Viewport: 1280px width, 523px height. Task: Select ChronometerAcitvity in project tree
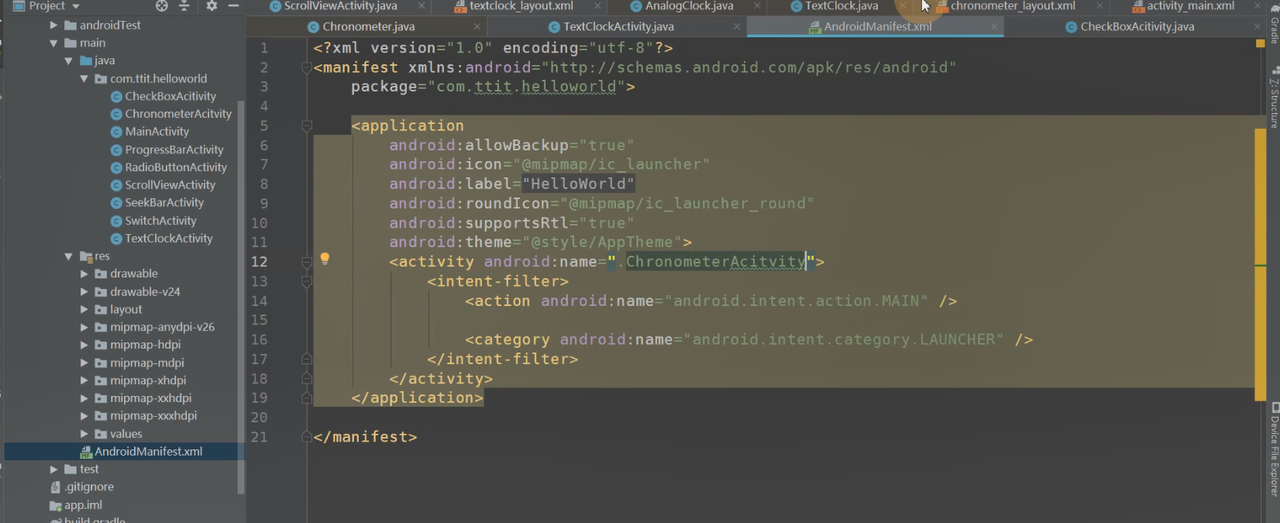click(178, 114)
